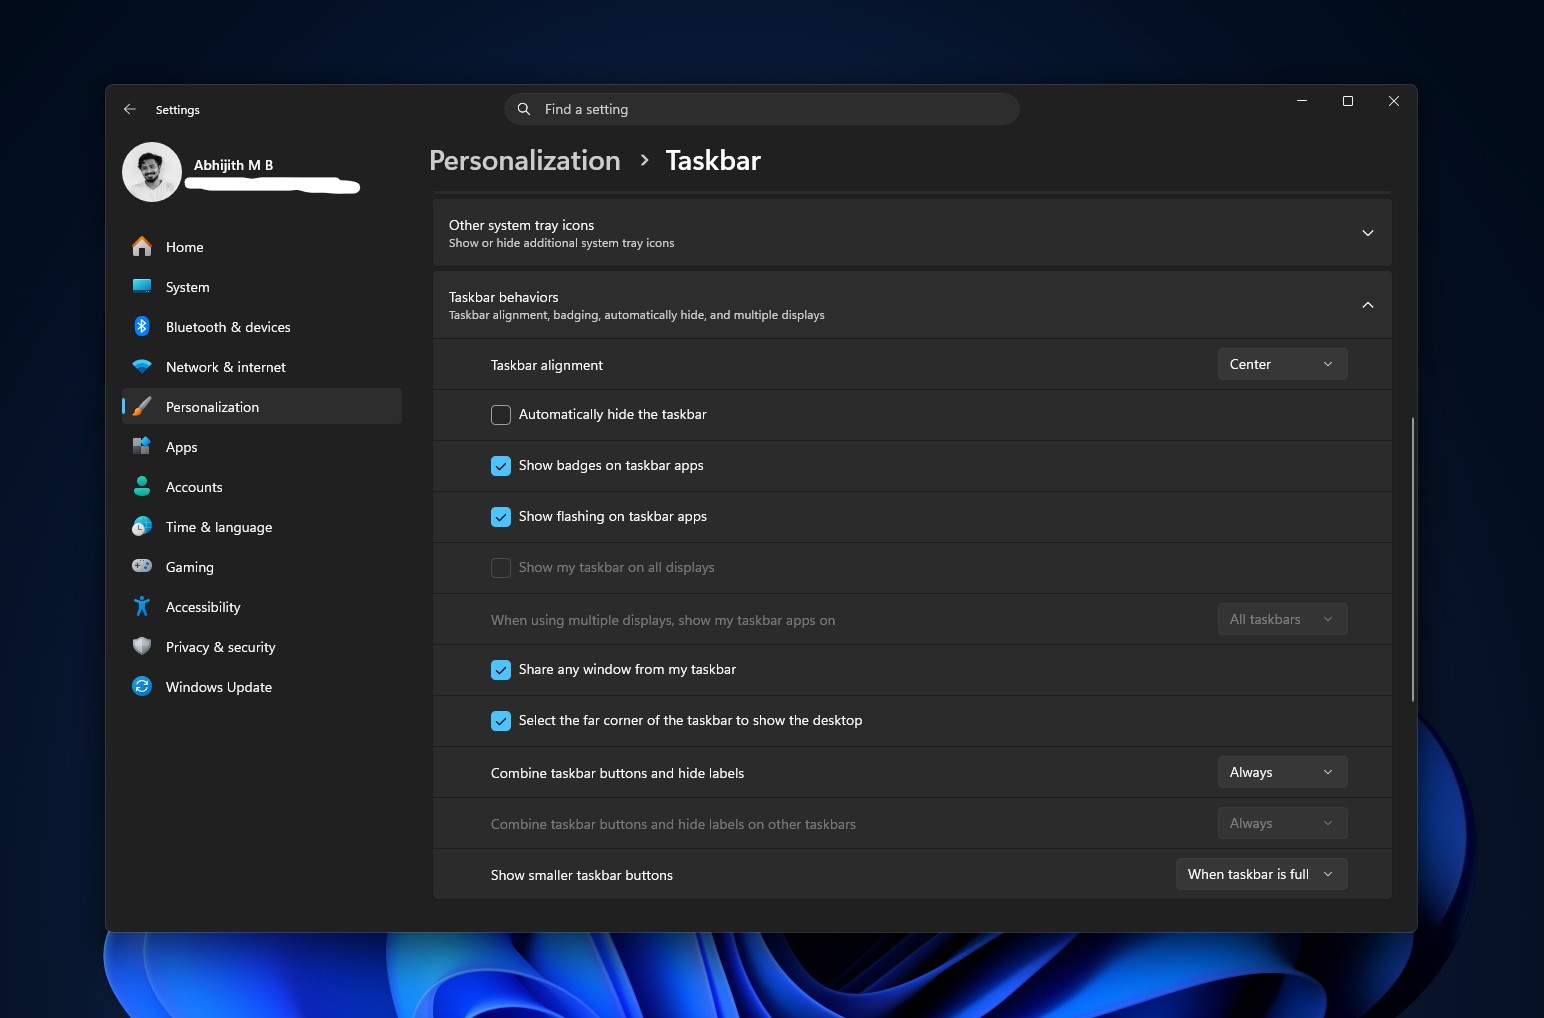The width and height of the screenshot is (1544, 1018).
Task: Open Windows Update settings
Action: [262, 686]
